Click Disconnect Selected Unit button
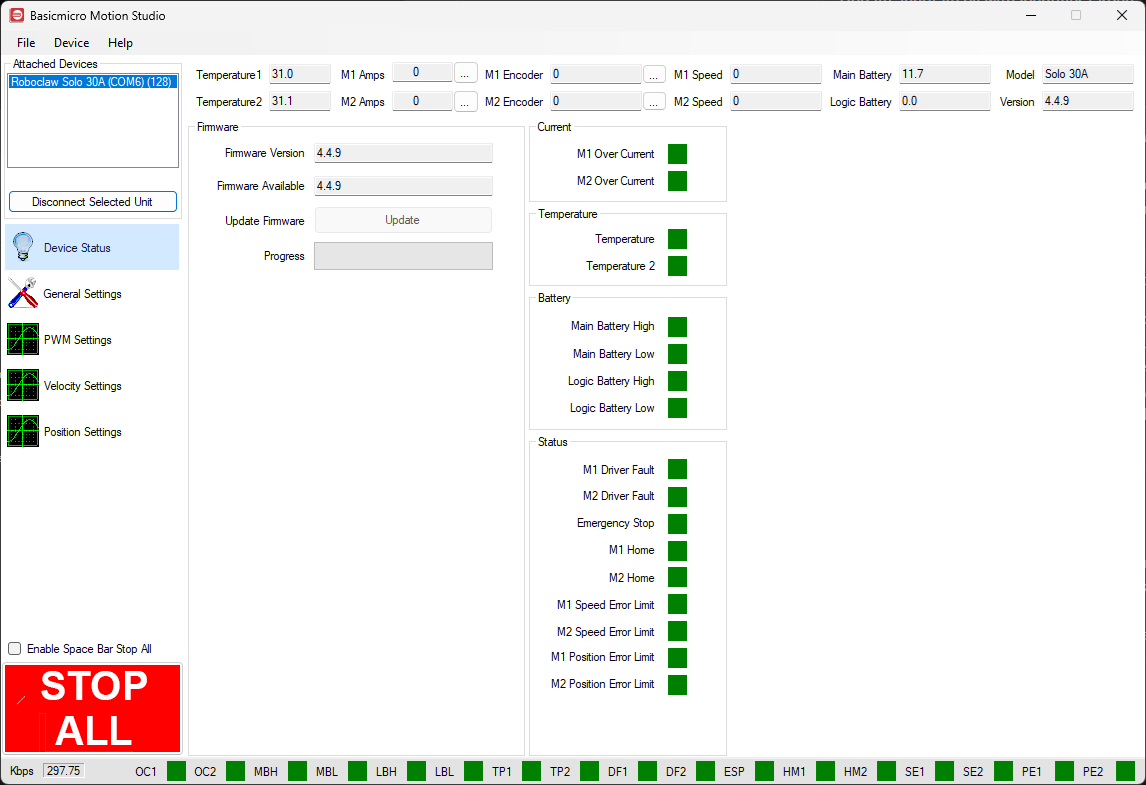Viewport: 1146px width, 785px height. pos(93,202)
